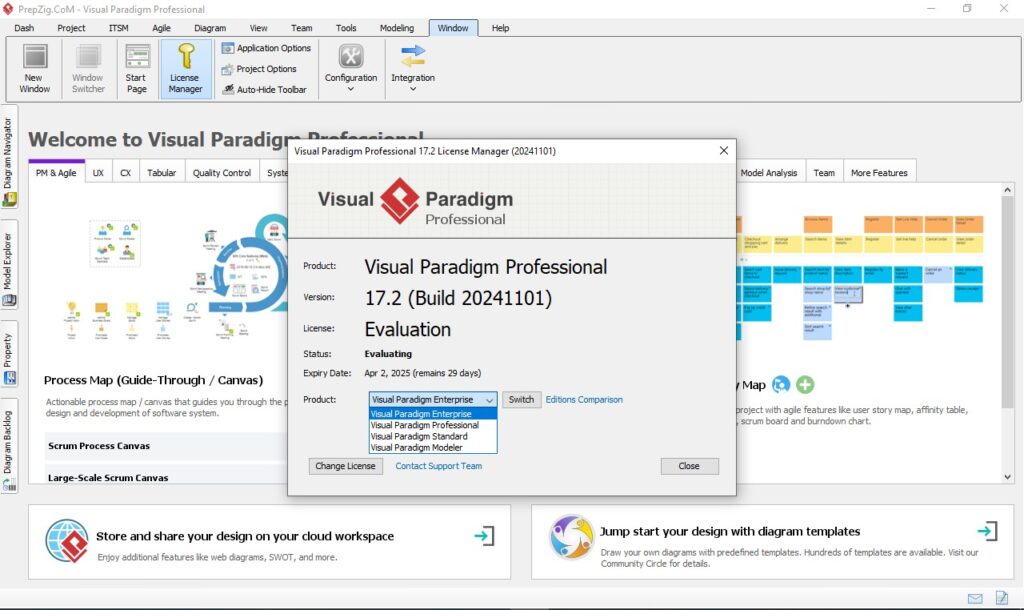Choose Visual Paradigm Standard from list

[432, 436]
